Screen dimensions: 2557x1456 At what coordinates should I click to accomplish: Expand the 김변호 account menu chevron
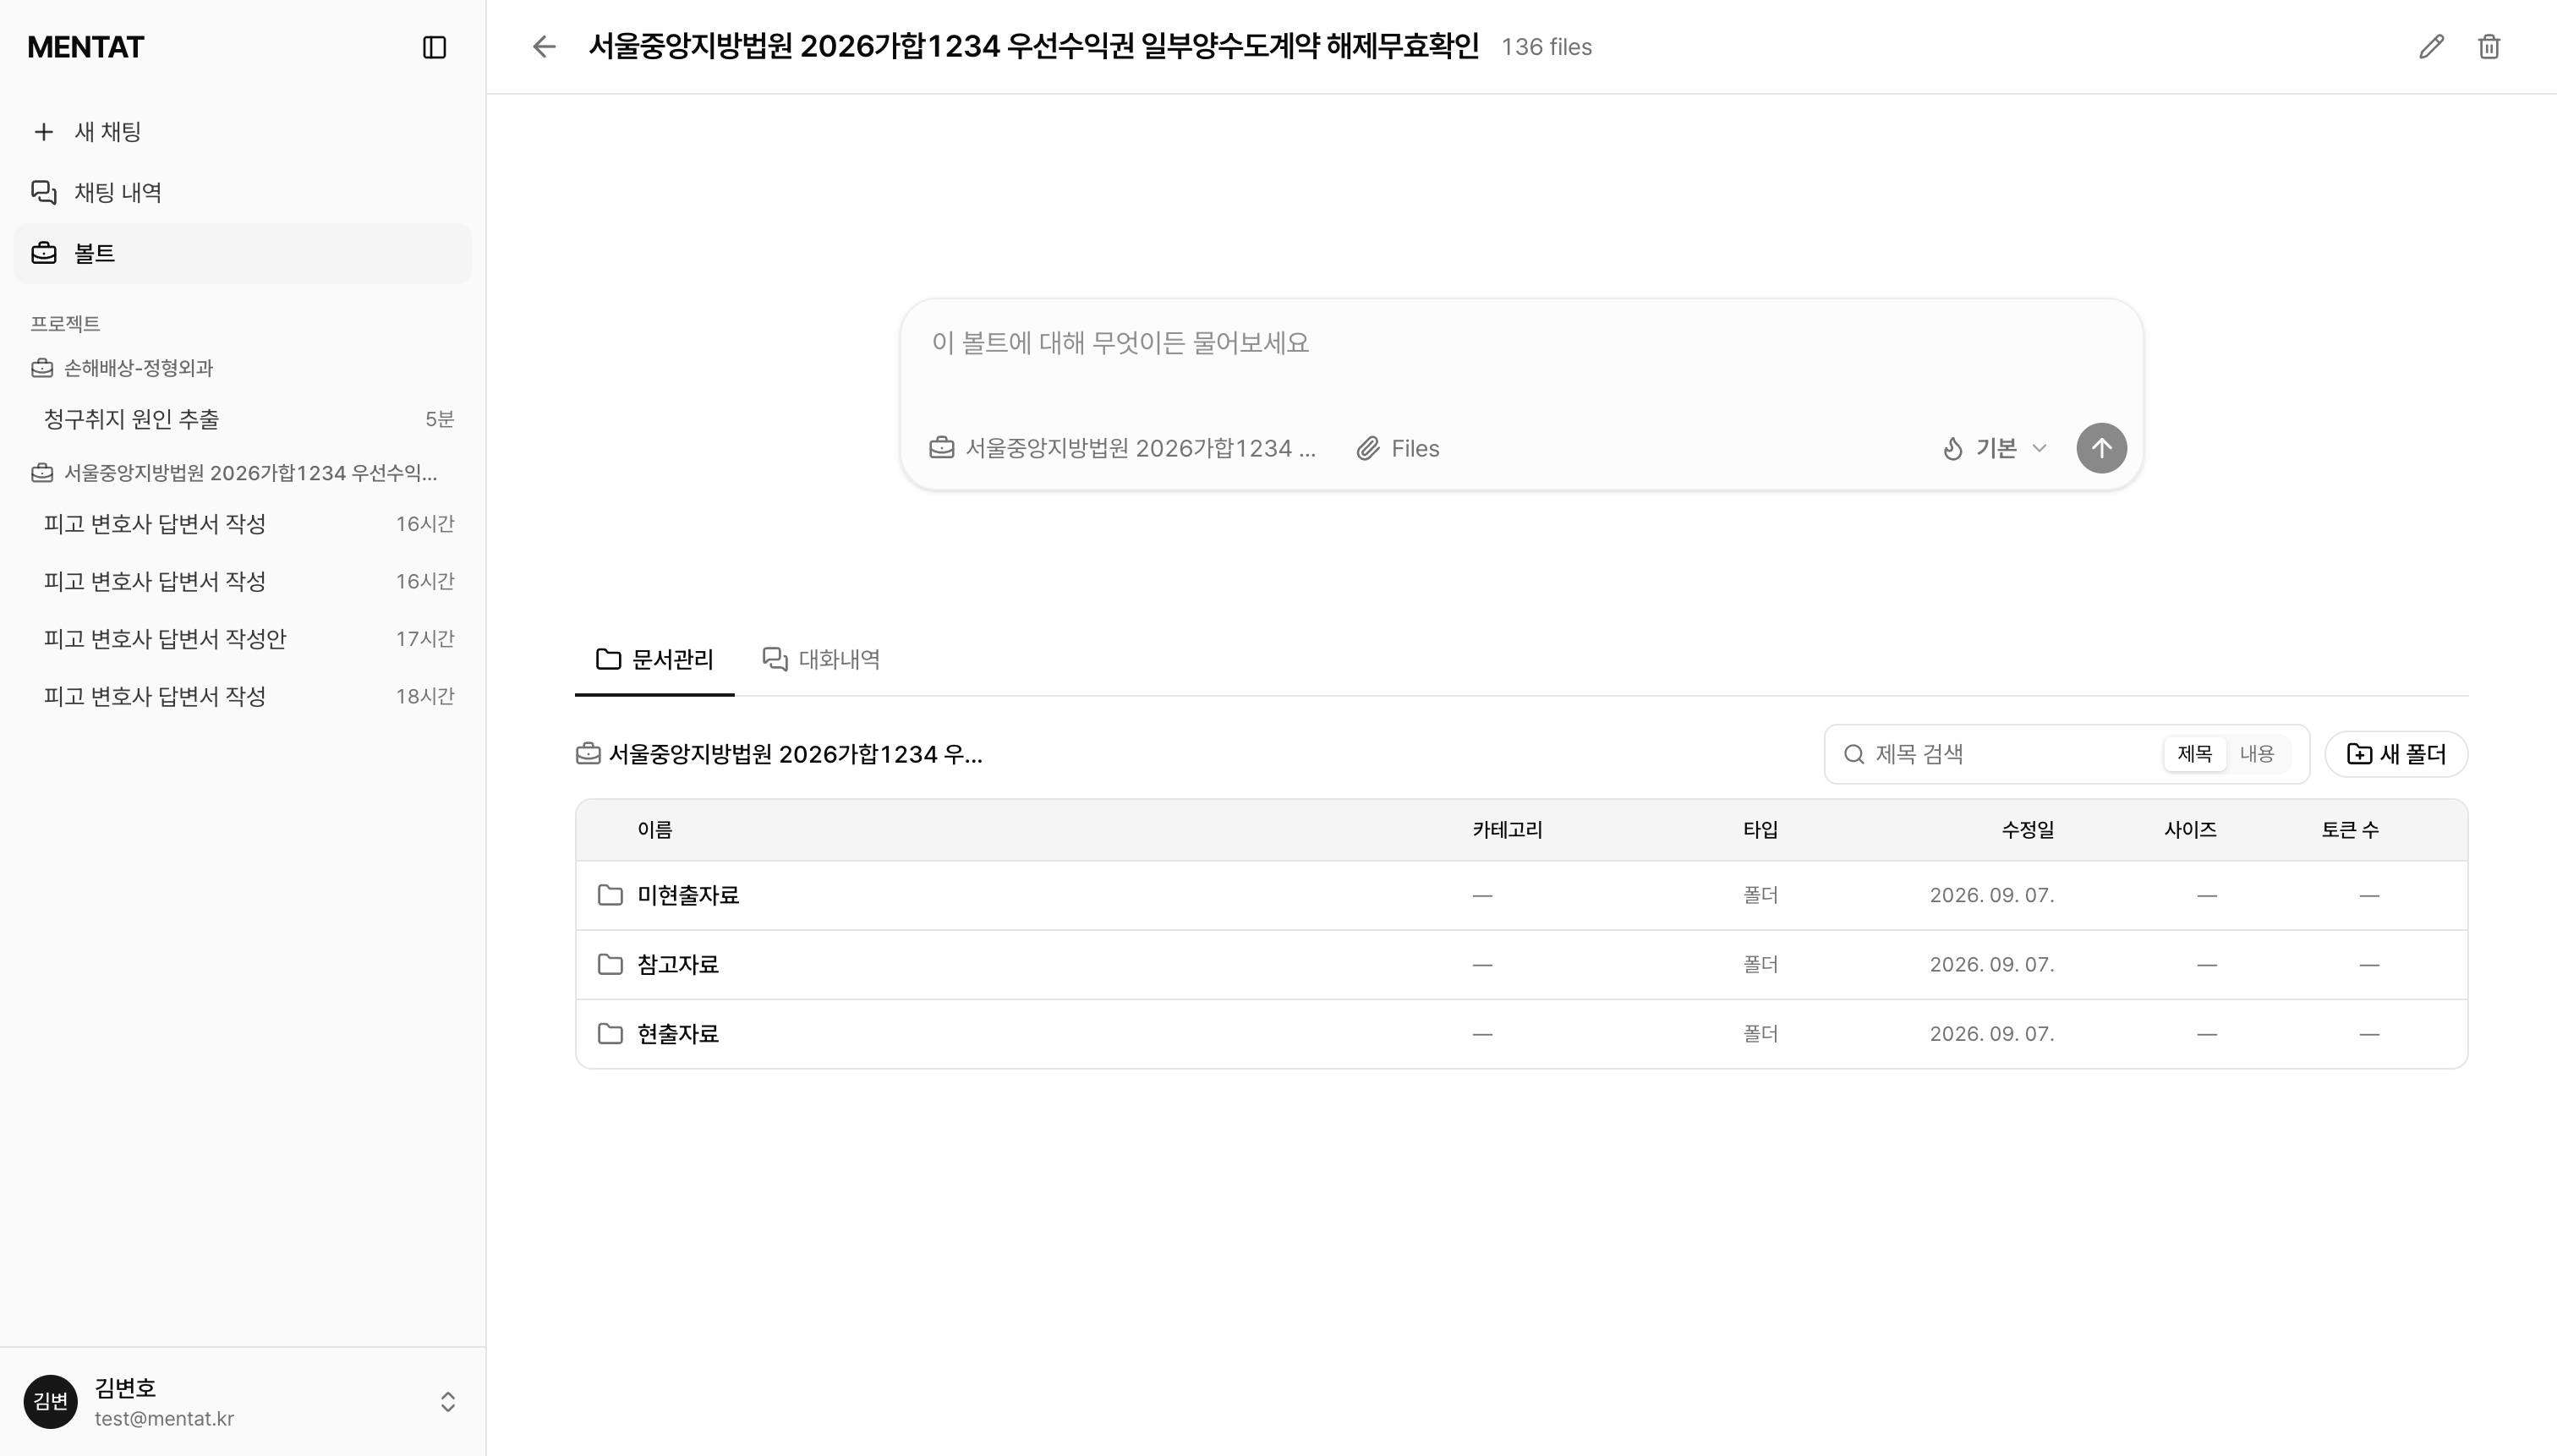pos(448,1402)
